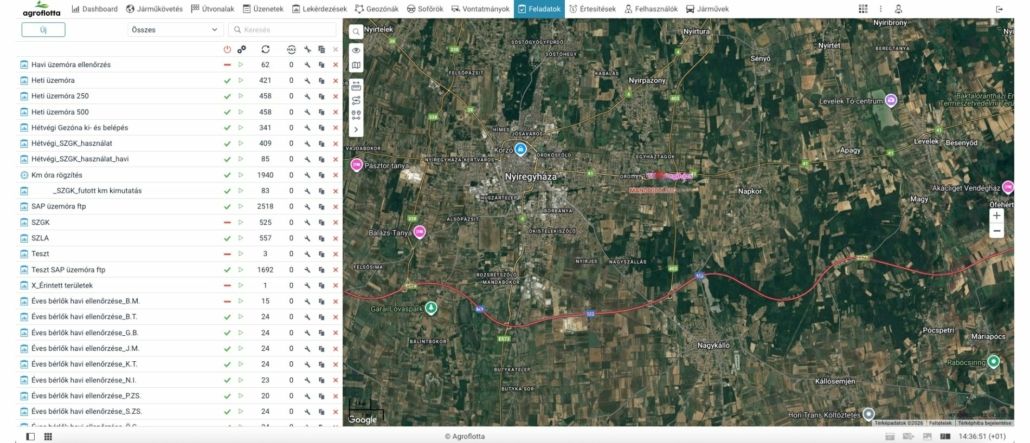Open the Összes filter dropdown
Image resolution: width=1030 pixels, height=443 pixels.
click(175, 30)
